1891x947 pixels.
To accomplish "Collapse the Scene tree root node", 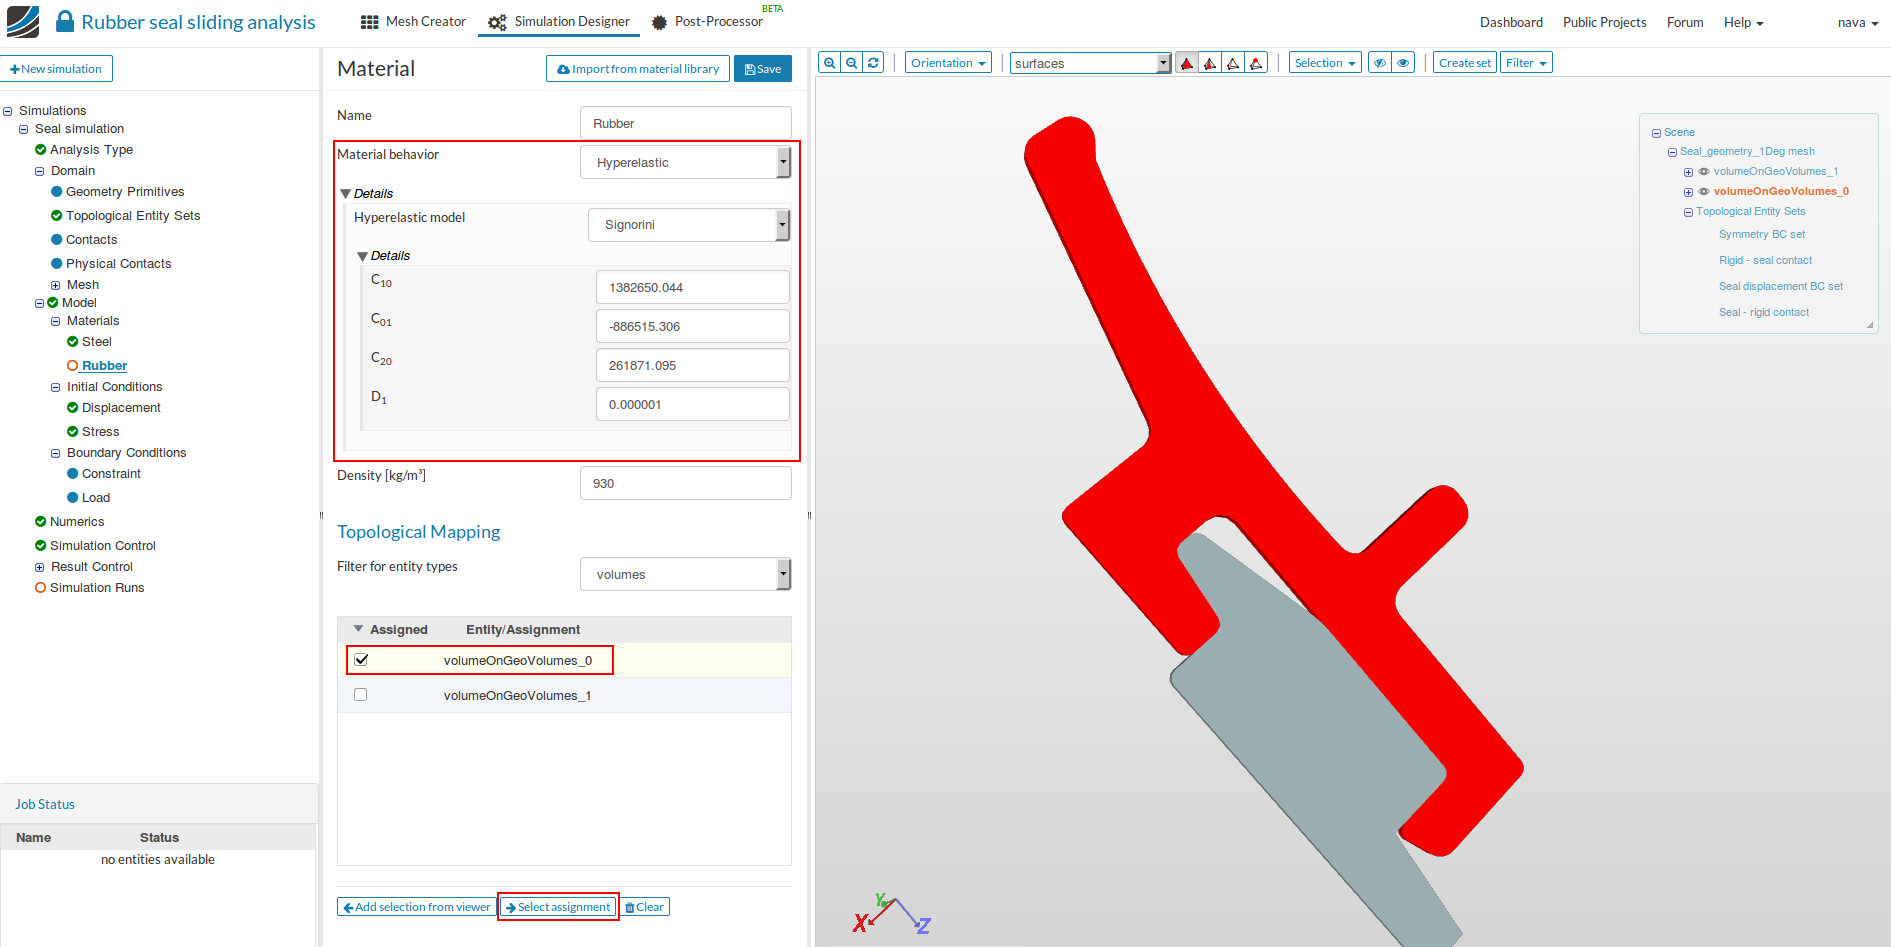I will [x=1656, y=133].
